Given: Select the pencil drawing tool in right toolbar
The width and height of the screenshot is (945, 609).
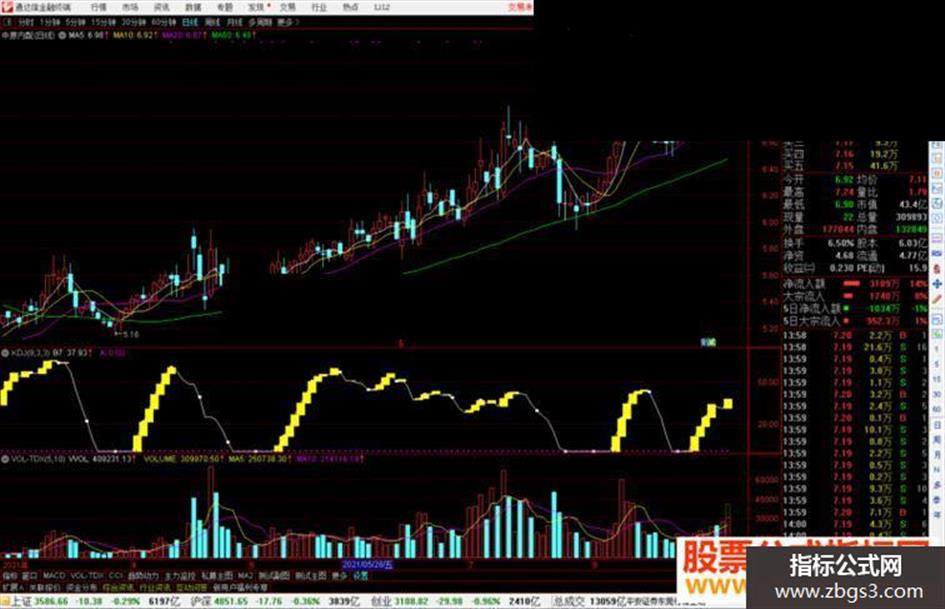Looking at the screenshot, I should click(937, 298).
